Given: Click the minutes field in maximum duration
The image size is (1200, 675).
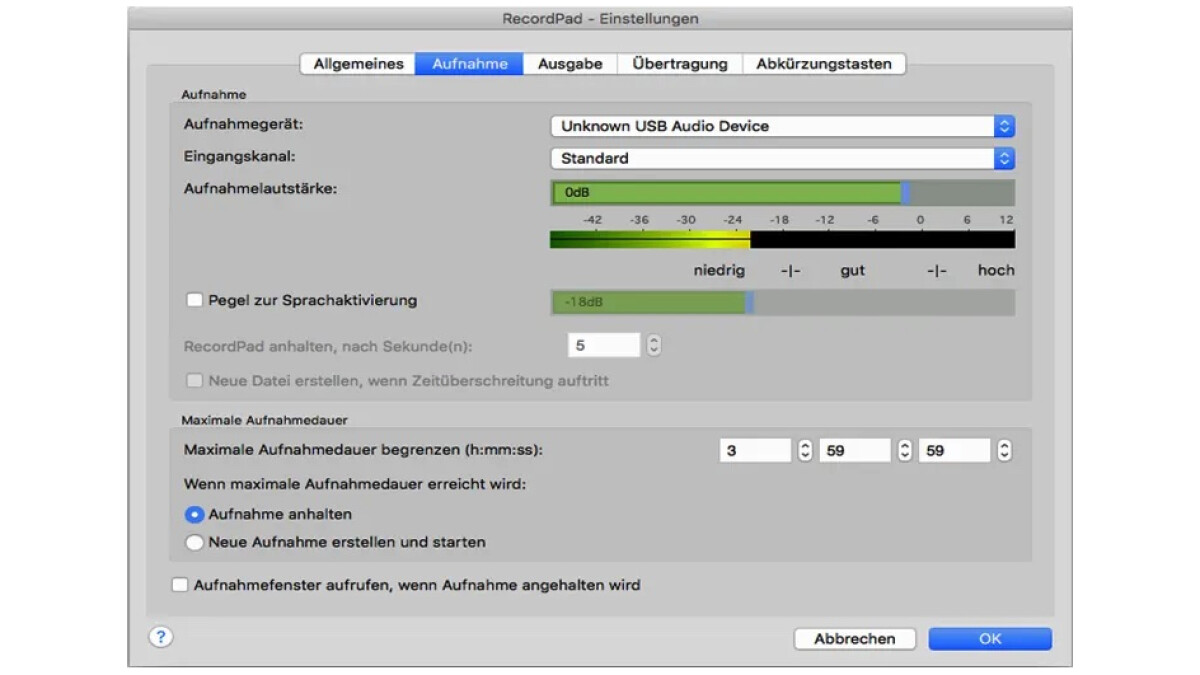Looking at the screenshot, I should pyautogui.click(x=855, y=451).
